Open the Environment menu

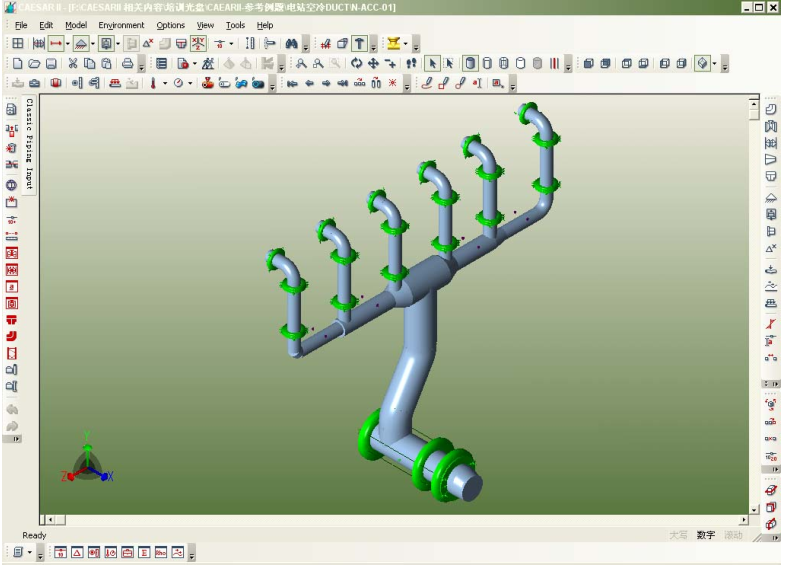pyautogui.click(x=121, y=25)
